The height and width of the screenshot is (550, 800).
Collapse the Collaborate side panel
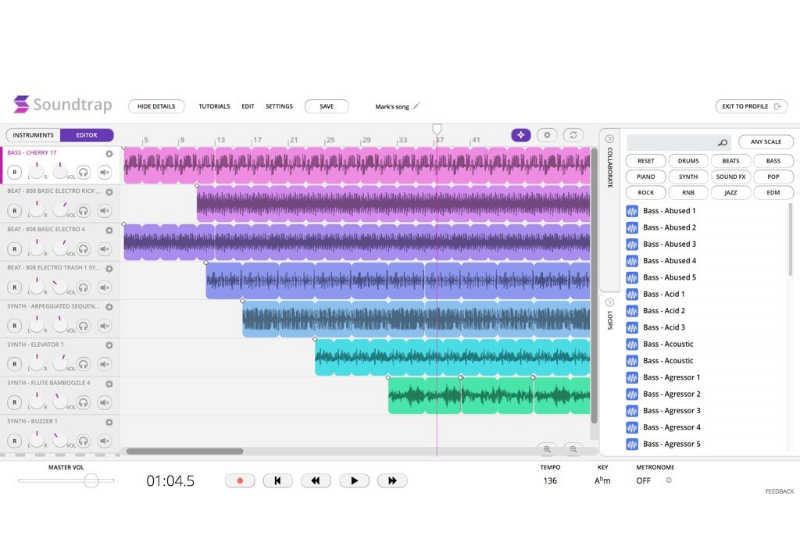pyautogui.click(x=609, y=139)
